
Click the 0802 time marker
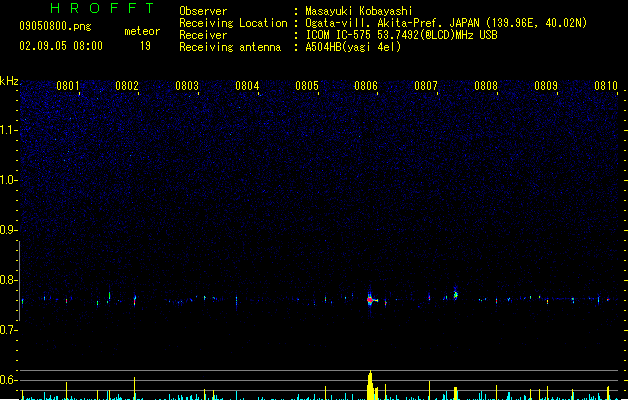127,86
